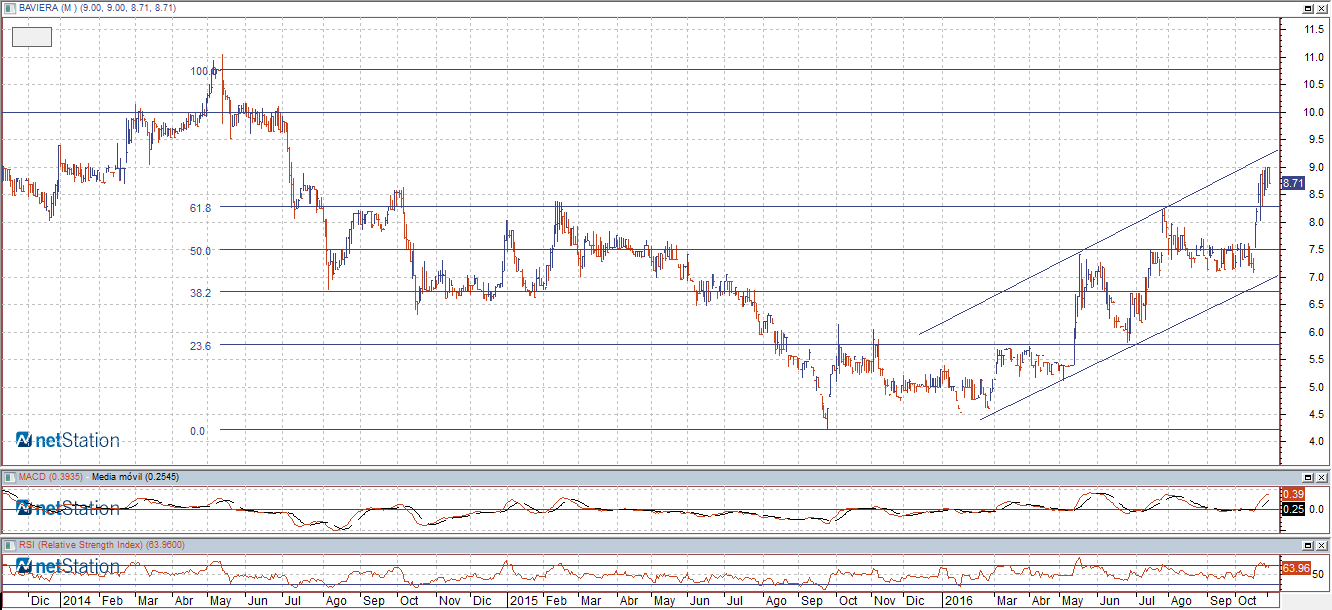Close the BAVIERA price chart panel
Screen dimensions: 1332x610
coord(1321,7)
